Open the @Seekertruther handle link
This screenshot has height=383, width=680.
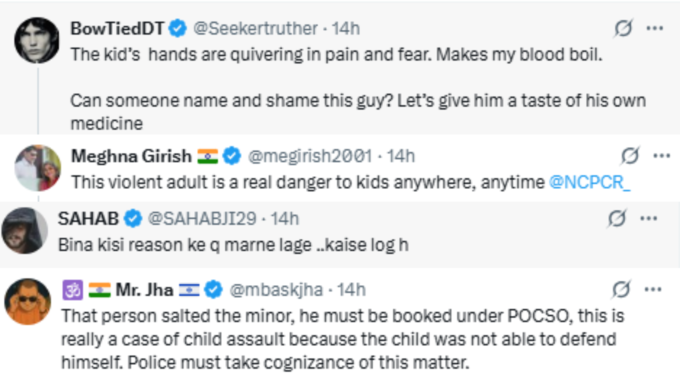(255, 29)
